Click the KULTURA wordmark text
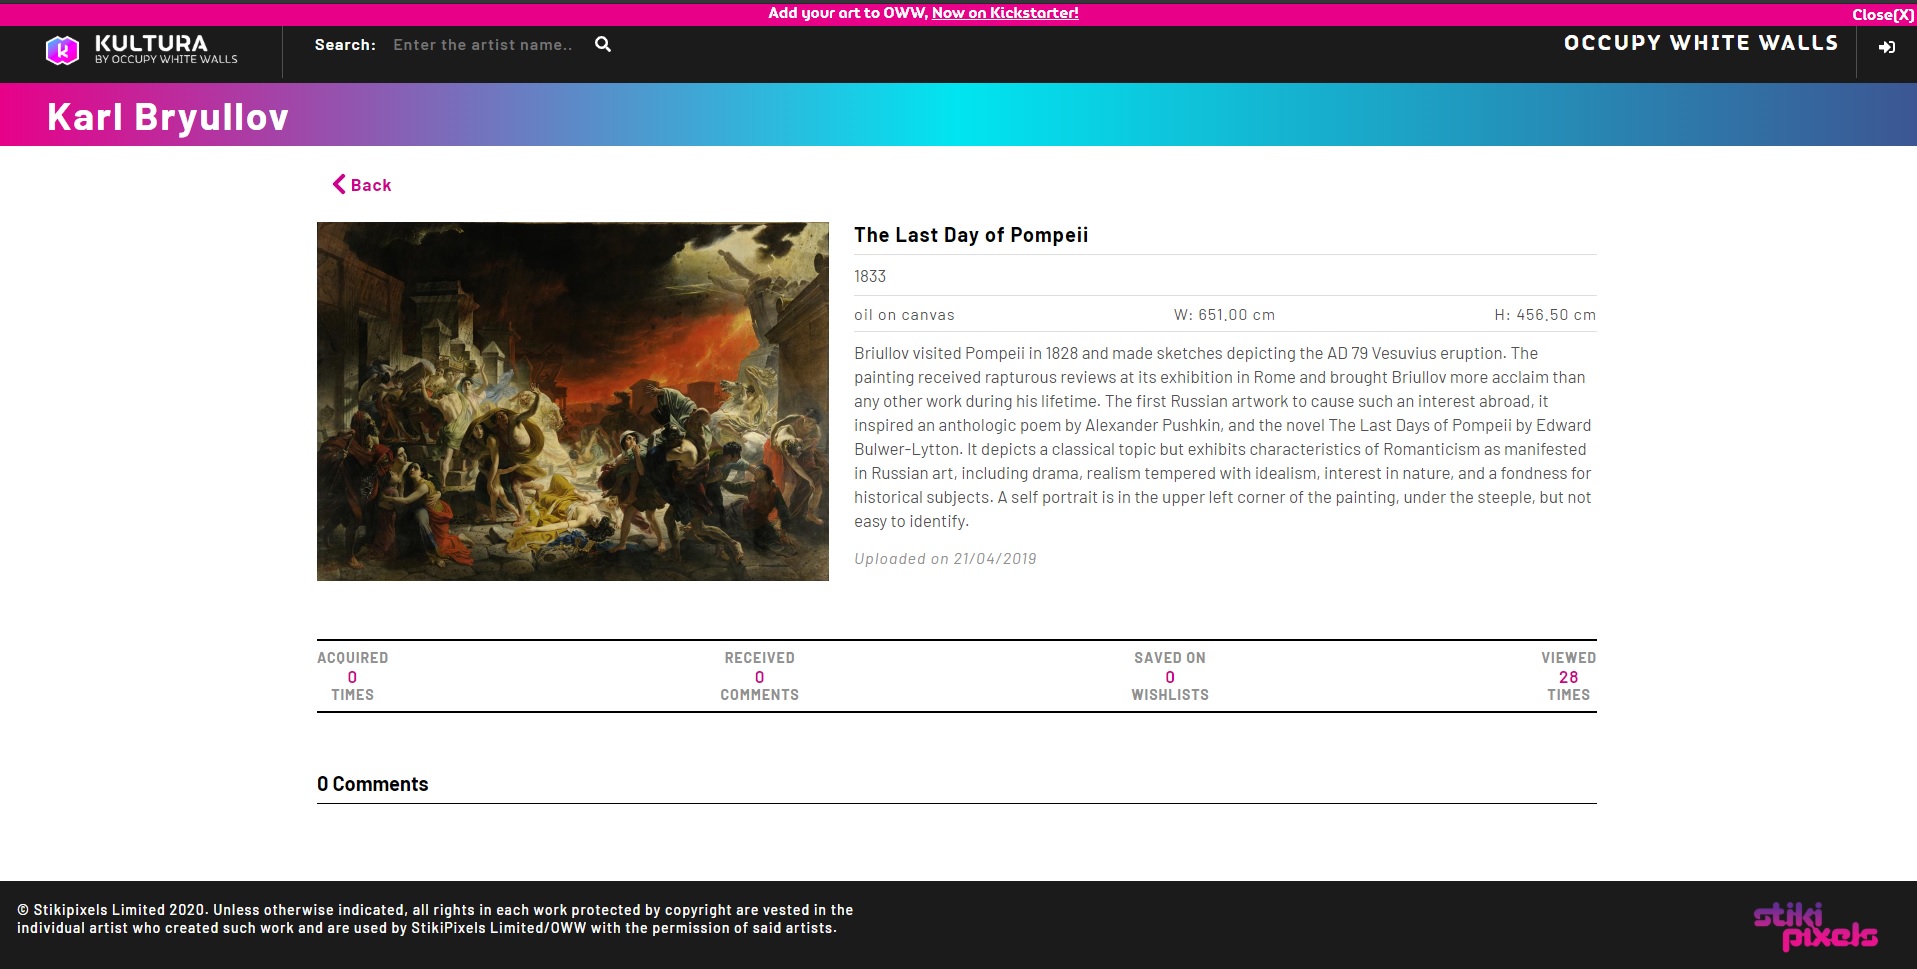Viewport: 1917px width, 969px height. click(x=151, y=43)
